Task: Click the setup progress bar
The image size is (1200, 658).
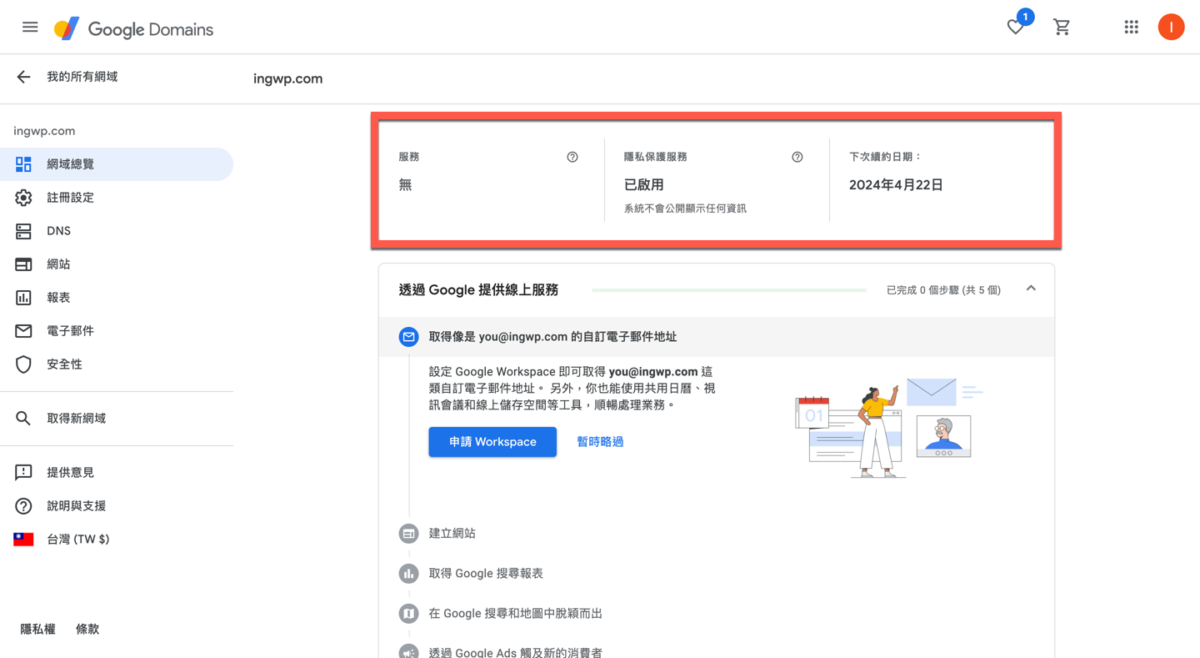Action: coord(729,290)
